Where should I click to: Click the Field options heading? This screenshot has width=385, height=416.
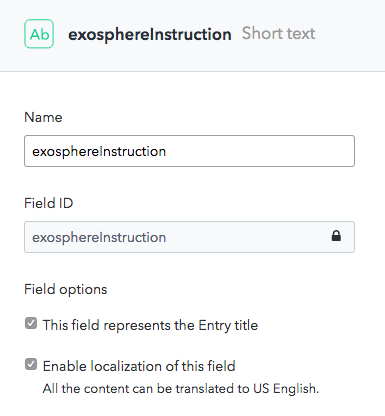coord(66,289)
